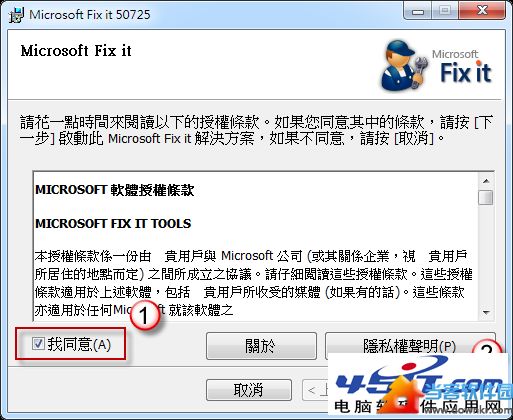Viewport: 513px width, 420px height.
Task: Close the Microsoft Fix it 50725 window
Action: click(482, 11)
